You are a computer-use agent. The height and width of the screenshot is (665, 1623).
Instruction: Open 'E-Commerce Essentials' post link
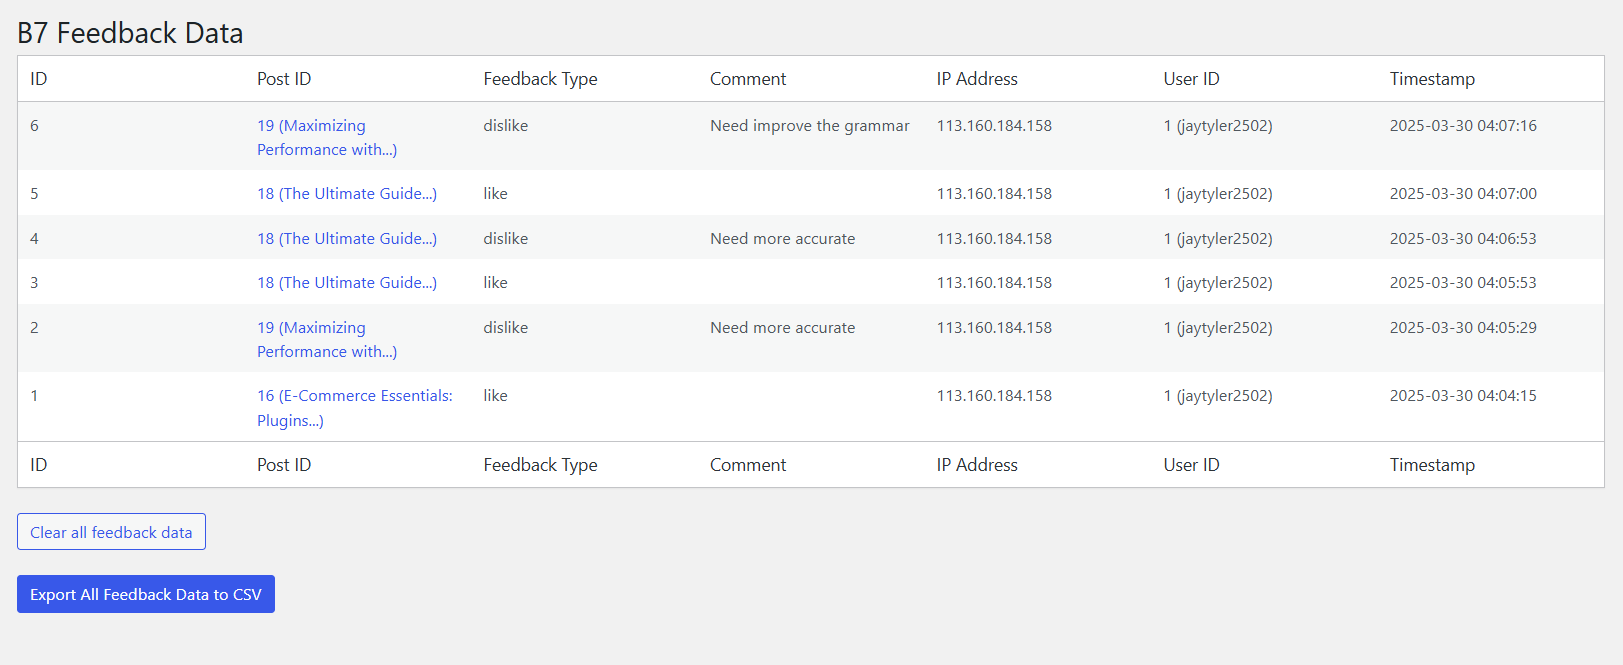[355, 408]
